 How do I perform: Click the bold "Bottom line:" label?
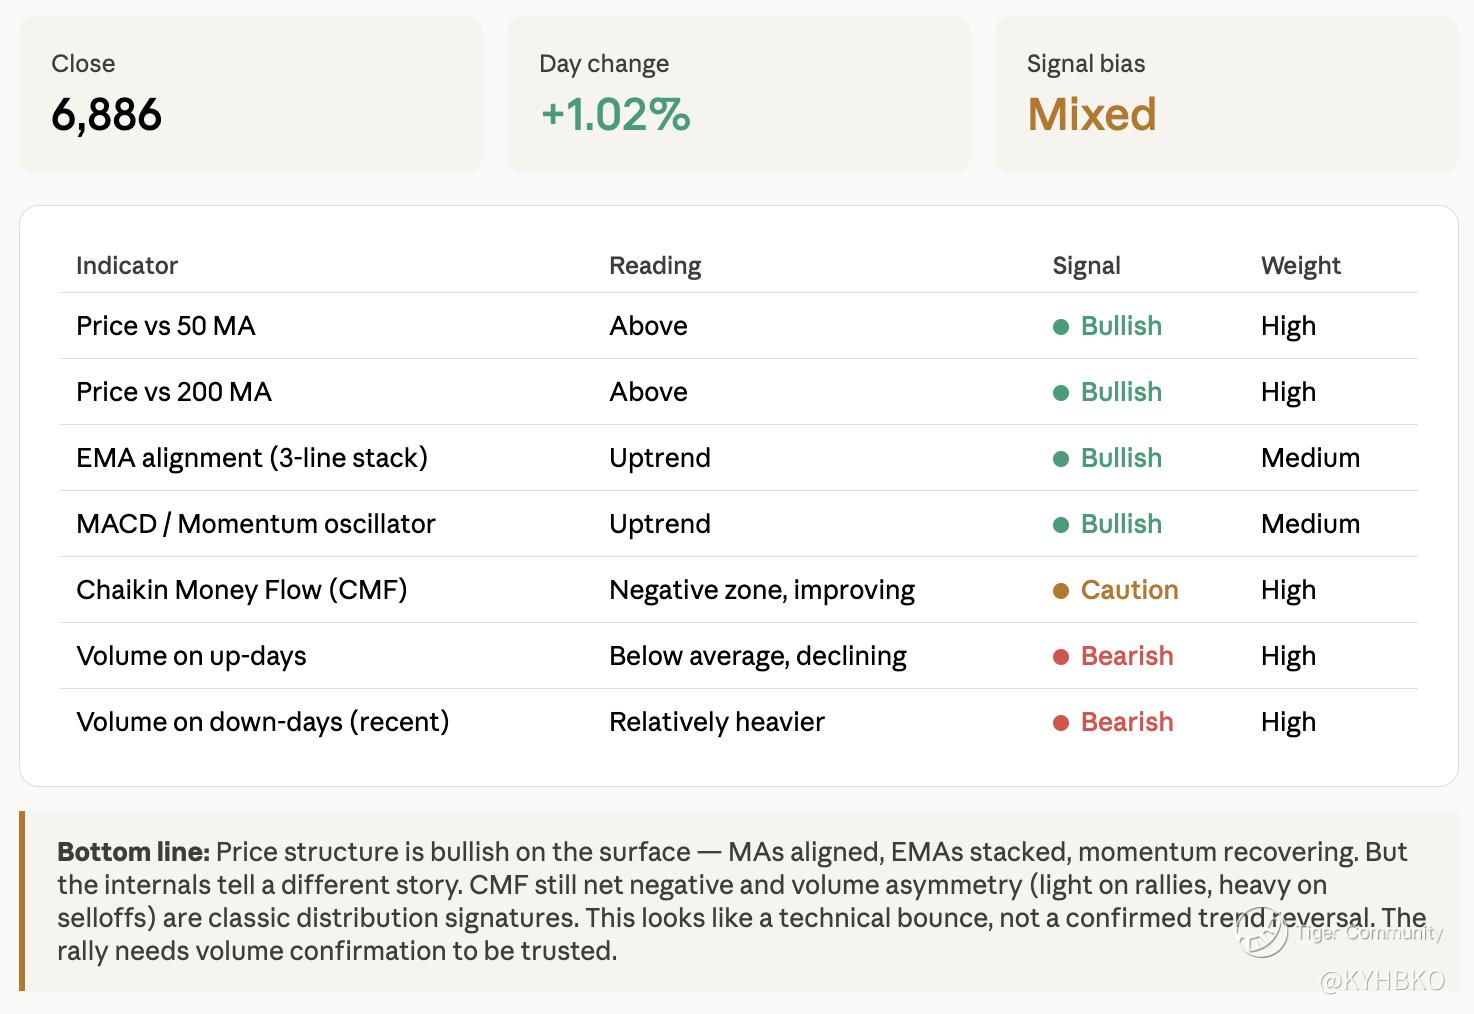[x=133, y=852]
